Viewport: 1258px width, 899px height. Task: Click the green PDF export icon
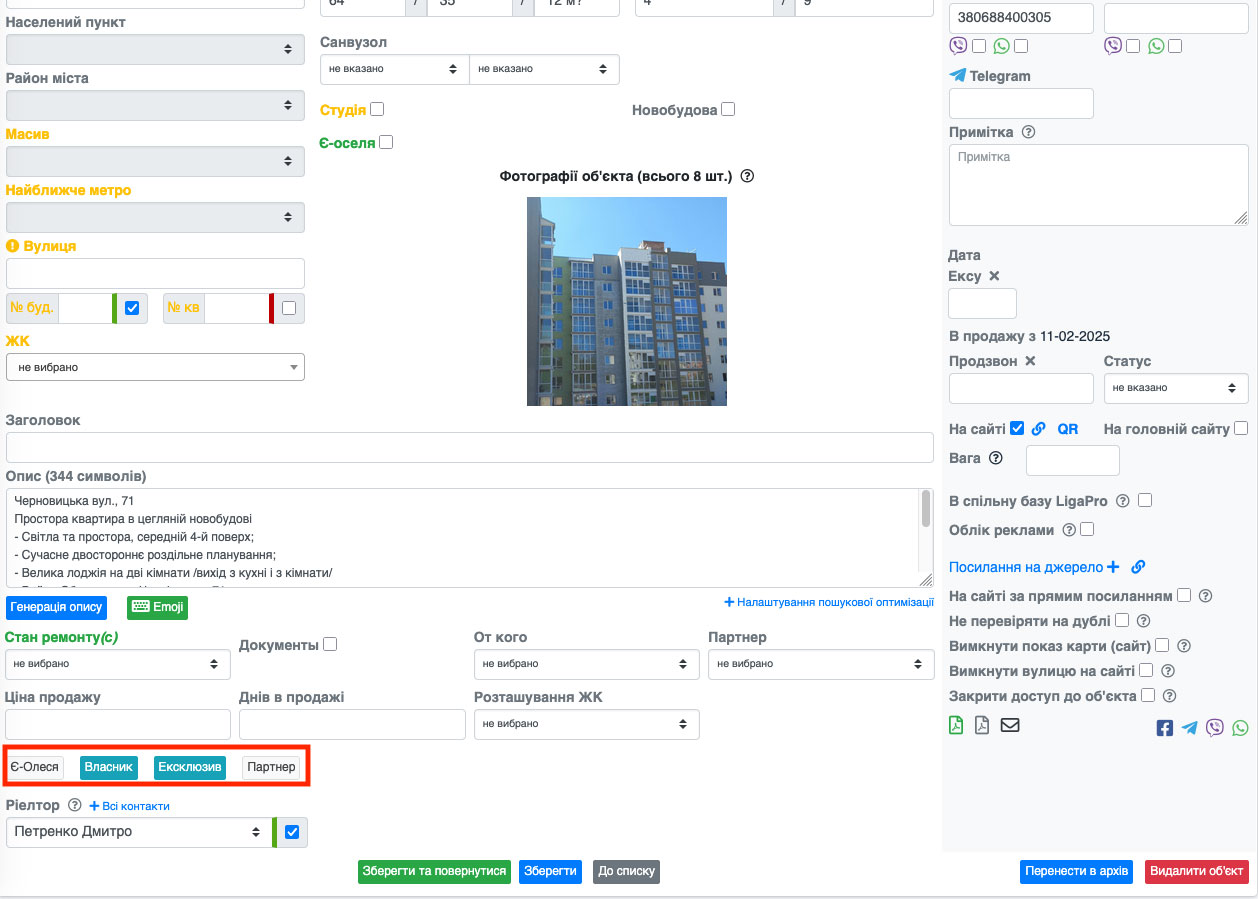(x=957, y=726)
